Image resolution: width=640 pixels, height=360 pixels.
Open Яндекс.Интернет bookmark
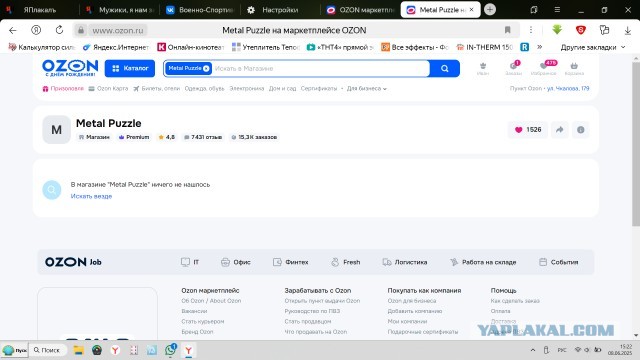[116, 47]
